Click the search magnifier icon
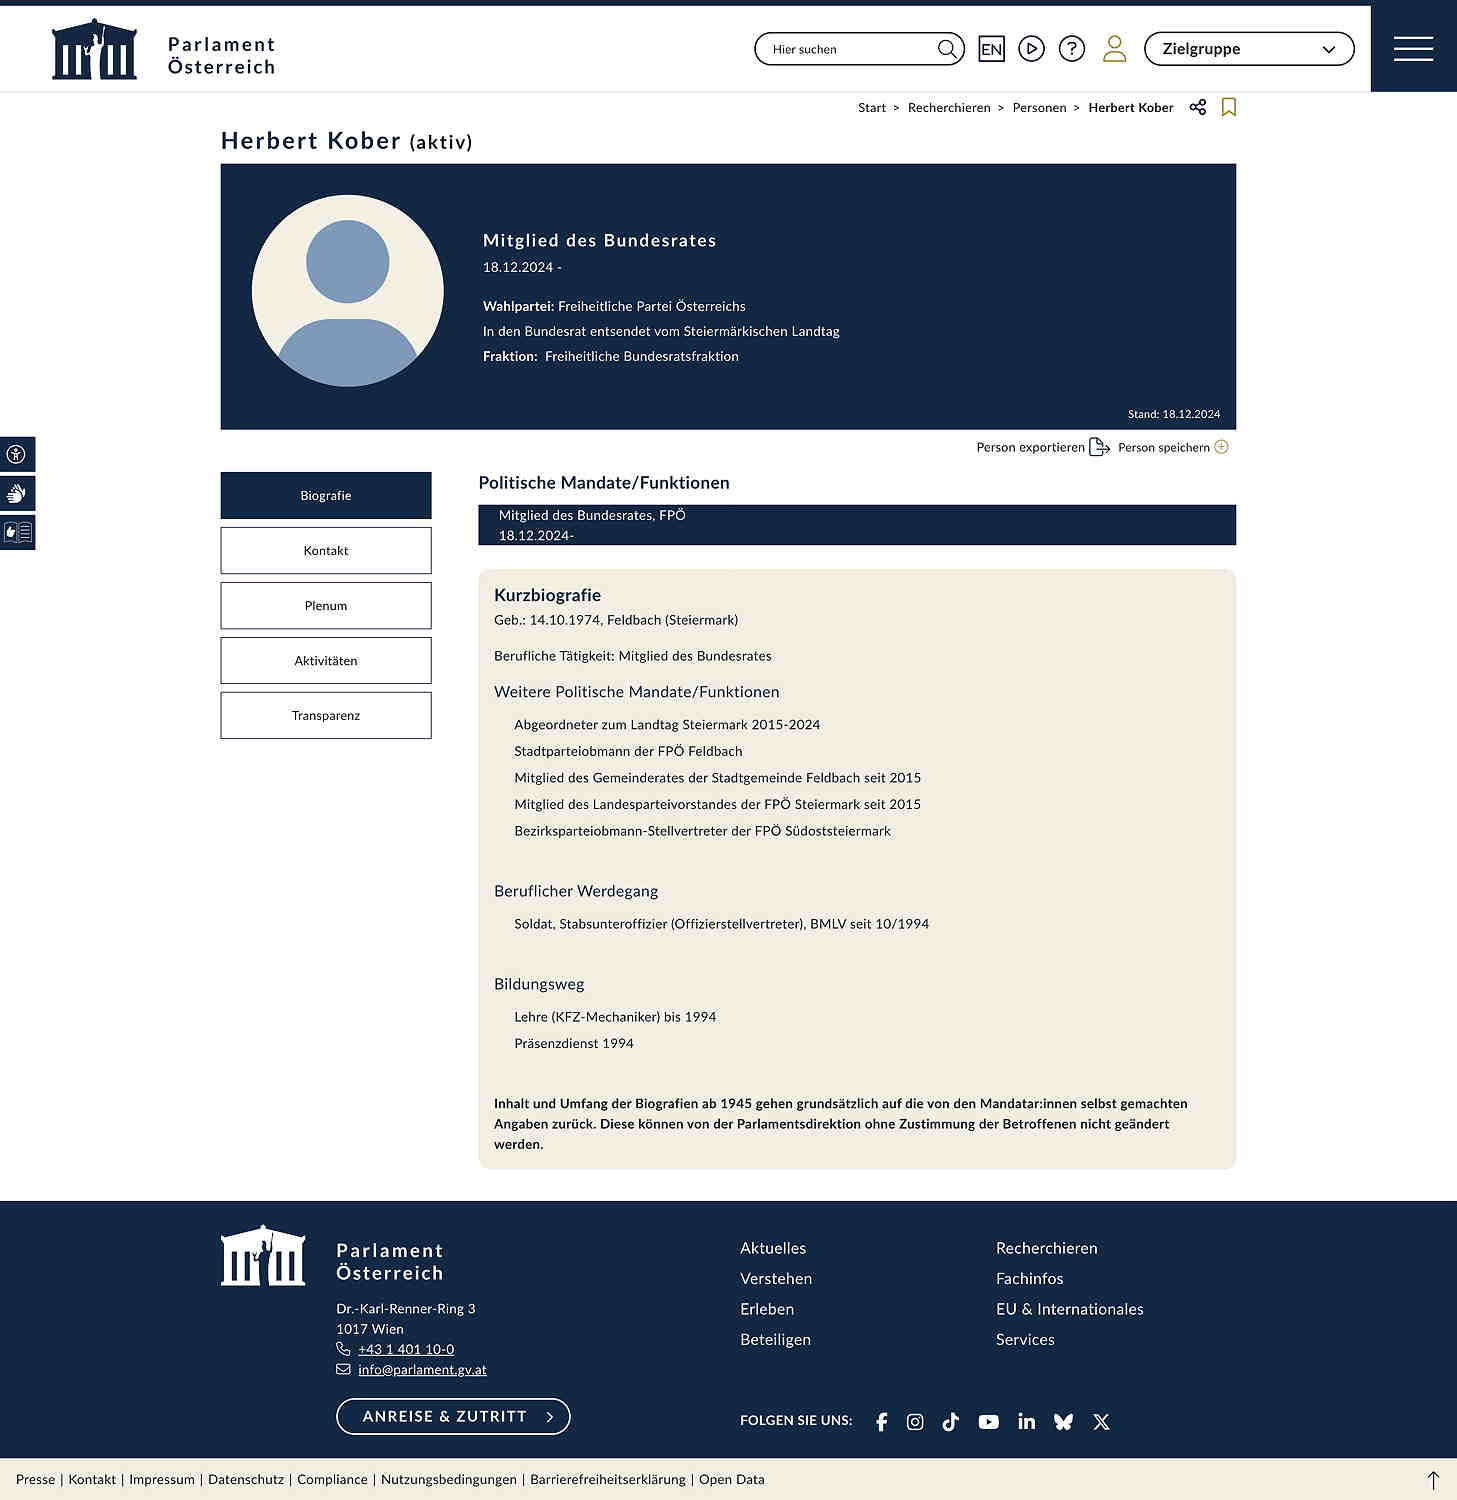 946,49
